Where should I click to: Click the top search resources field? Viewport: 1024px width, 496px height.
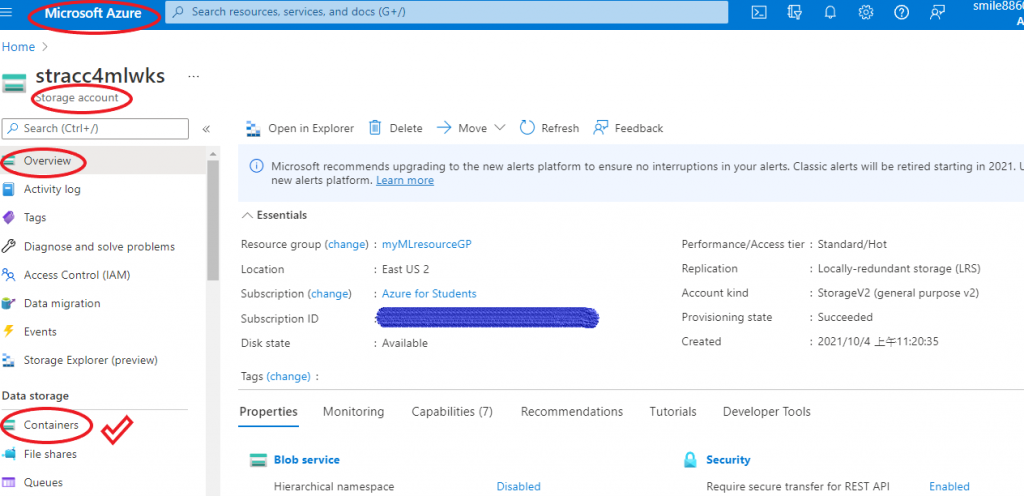tap(446, 12)
